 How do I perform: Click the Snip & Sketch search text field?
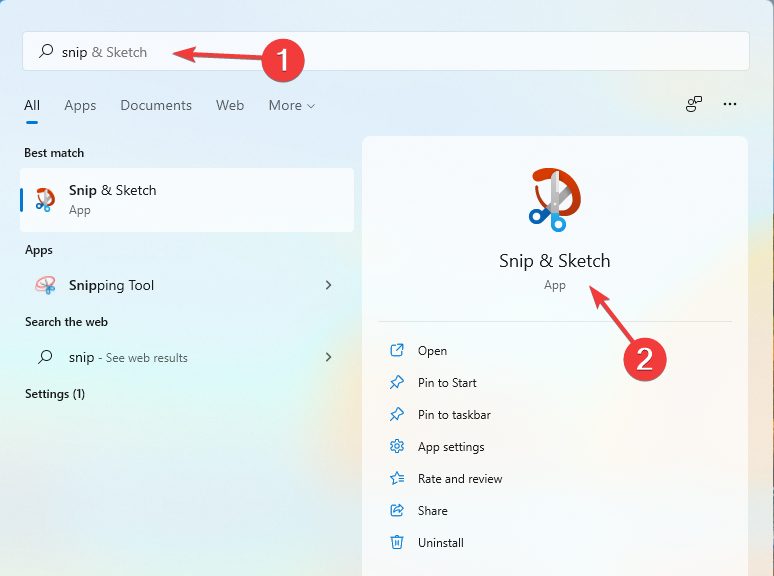click(x=400, y=52)
